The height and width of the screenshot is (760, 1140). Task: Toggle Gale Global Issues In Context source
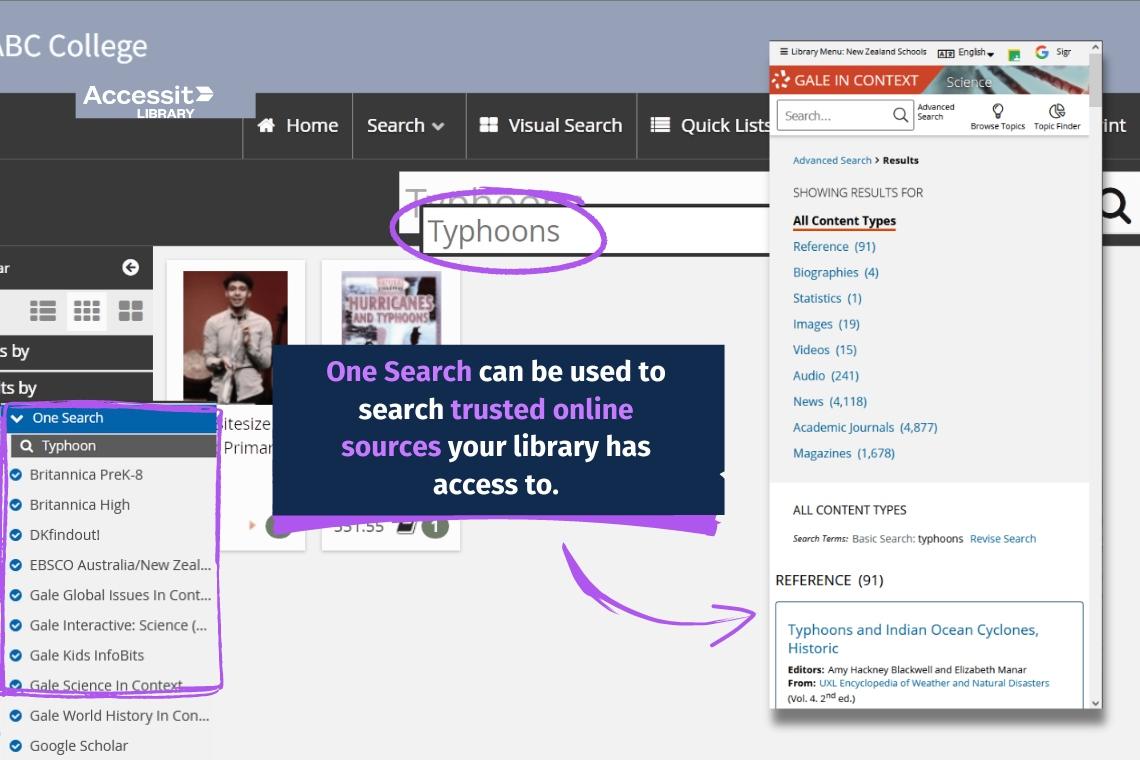pyautogui.click(x=16, y=595)
